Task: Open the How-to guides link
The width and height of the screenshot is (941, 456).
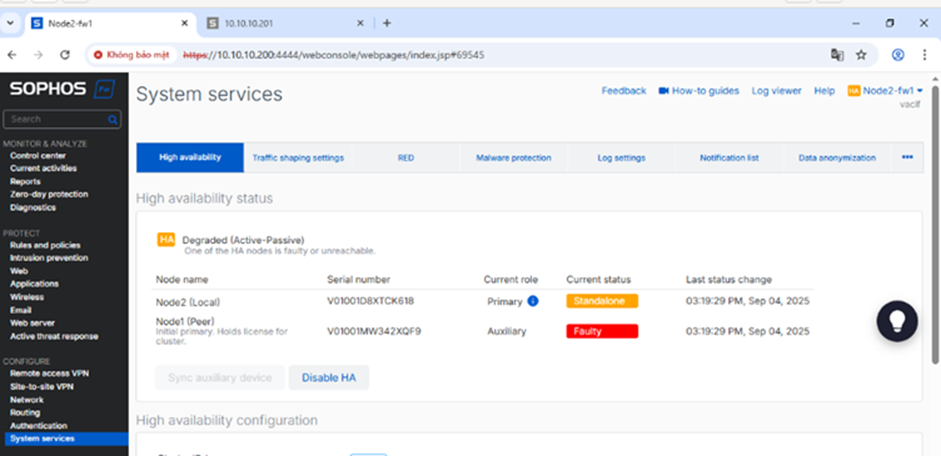Action: pyautogui.click(x=706, y=91)
